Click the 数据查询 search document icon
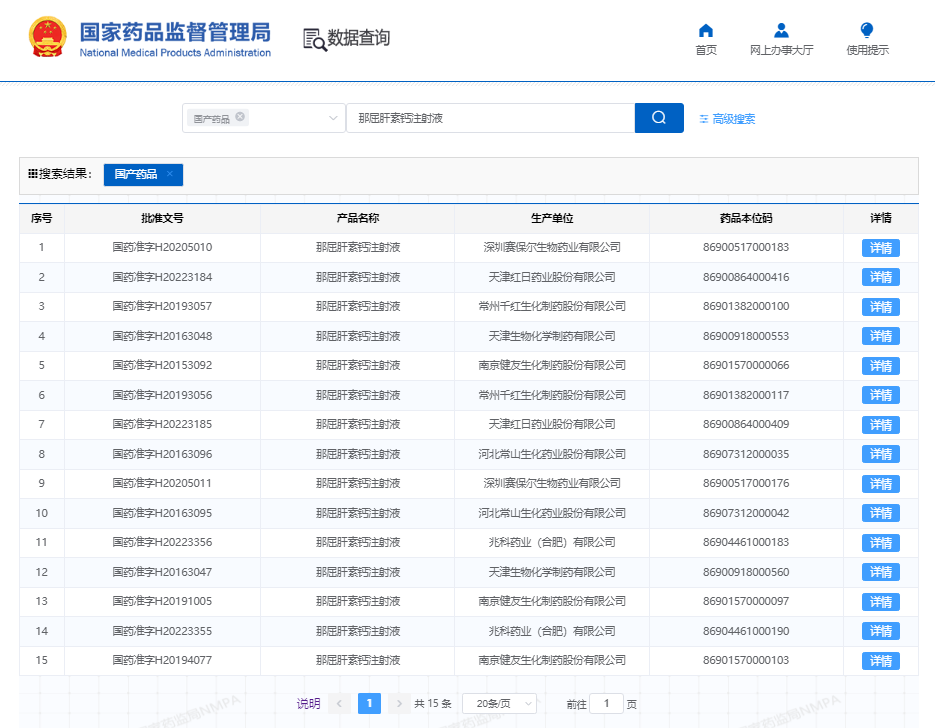This screenshot has width=935, height=728. (314, 39)
